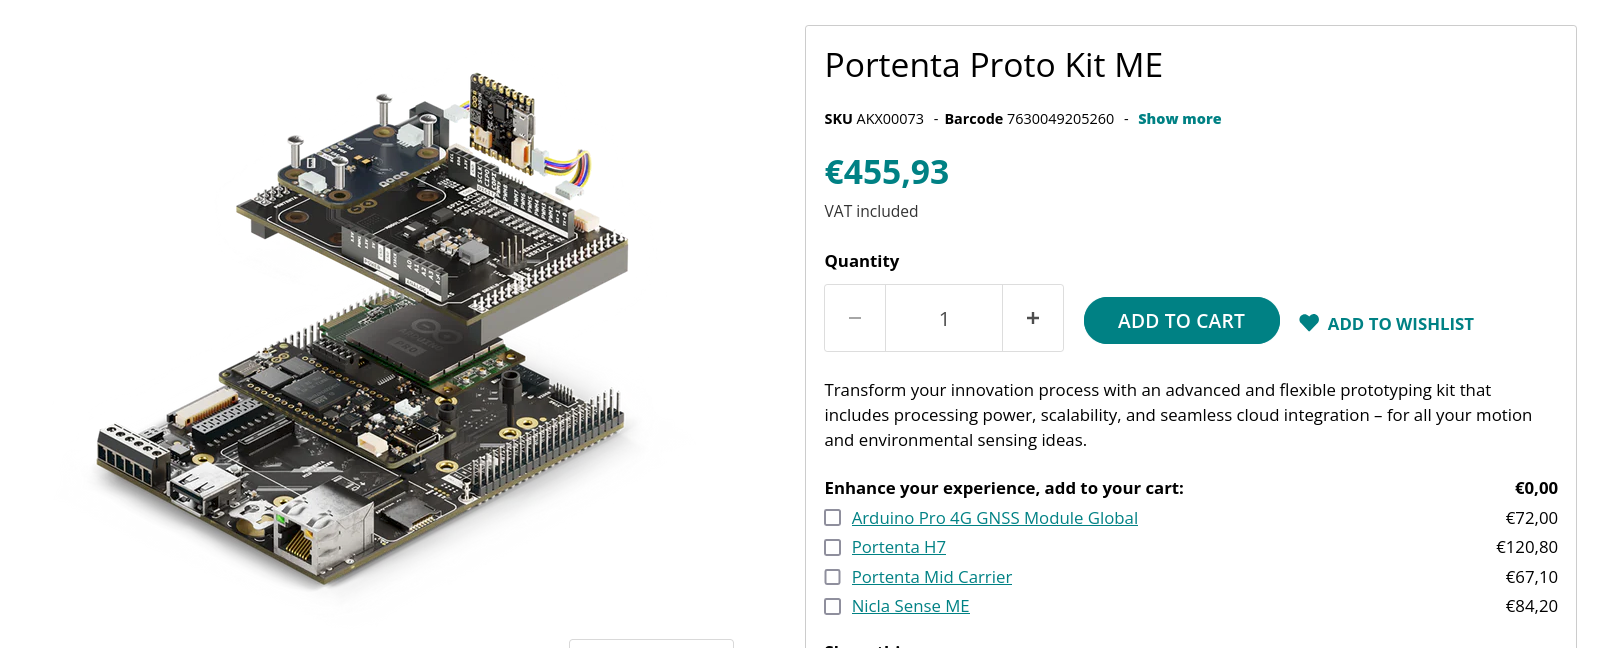This screenshot has width=1610, height=648.
Task: Click the barcode number 7630049205260
Action: tap(1060, 119)
